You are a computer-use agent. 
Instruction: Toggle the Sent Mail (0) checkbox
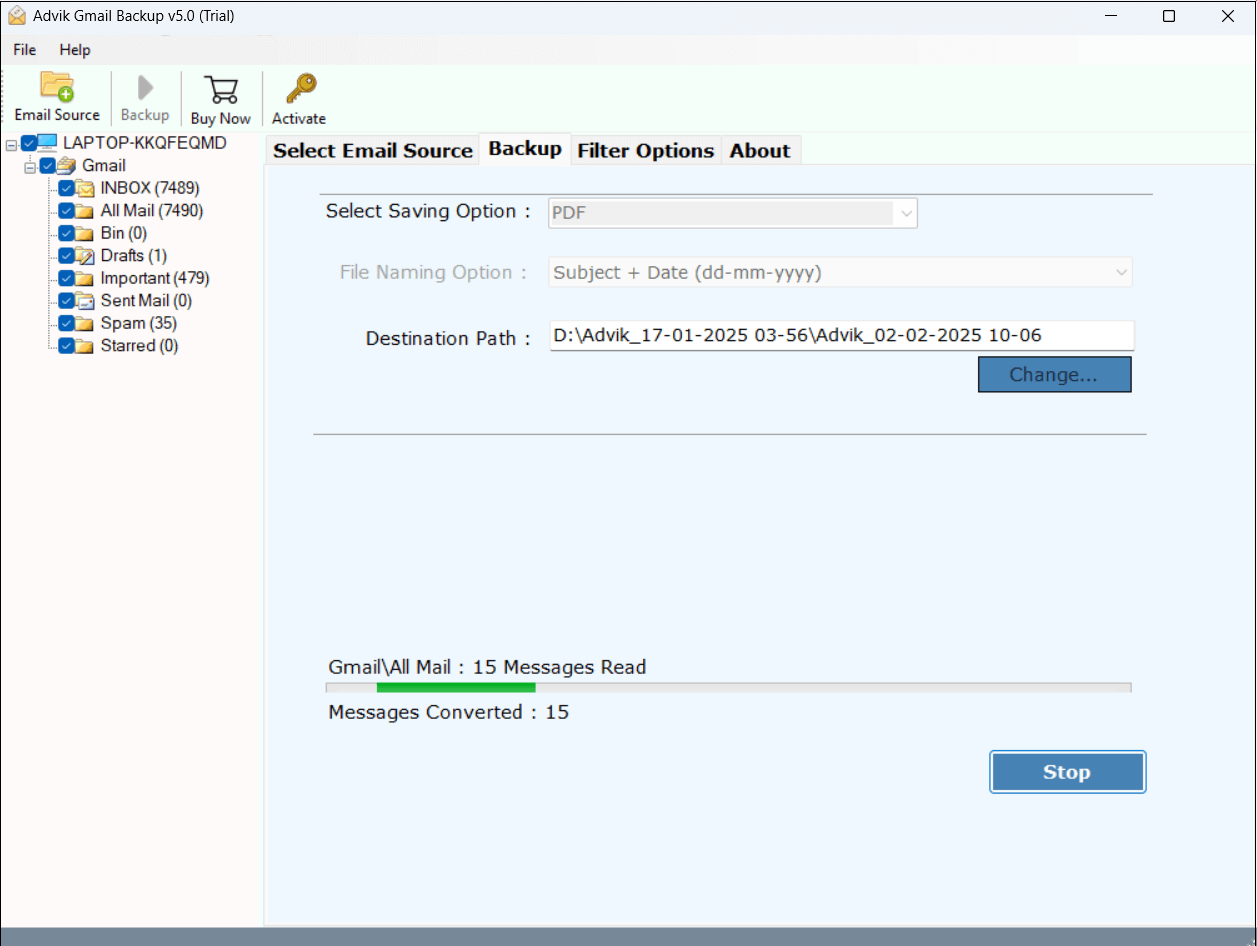[66, 301]
